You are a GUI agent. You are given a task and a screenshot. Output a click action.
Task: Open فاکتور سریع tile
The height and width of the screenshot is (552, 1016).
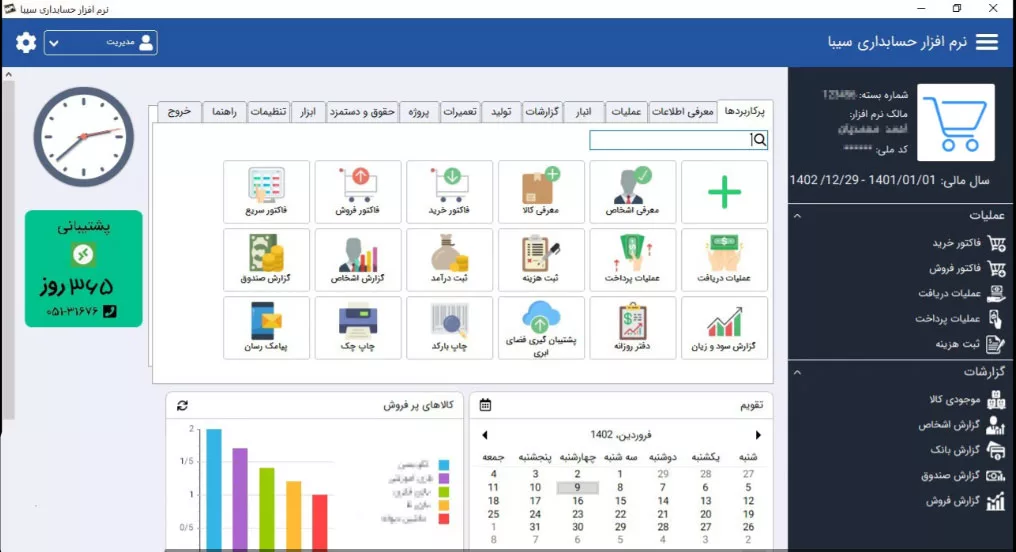[266, 192]
